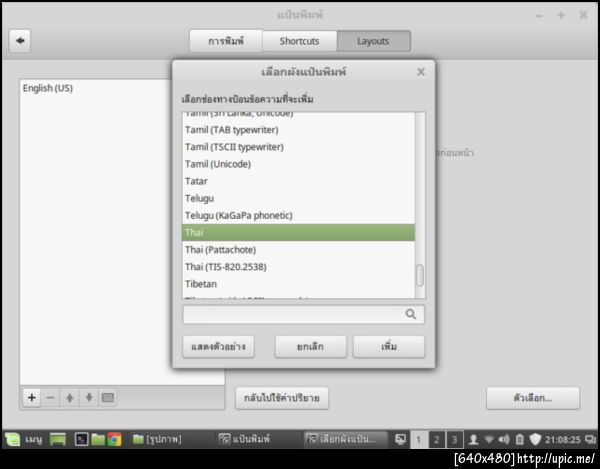The height and width of the screenshot is (469, 600).
Task: Open แป้นพิมพ์ window in taskbar
Action: point(245,439)
